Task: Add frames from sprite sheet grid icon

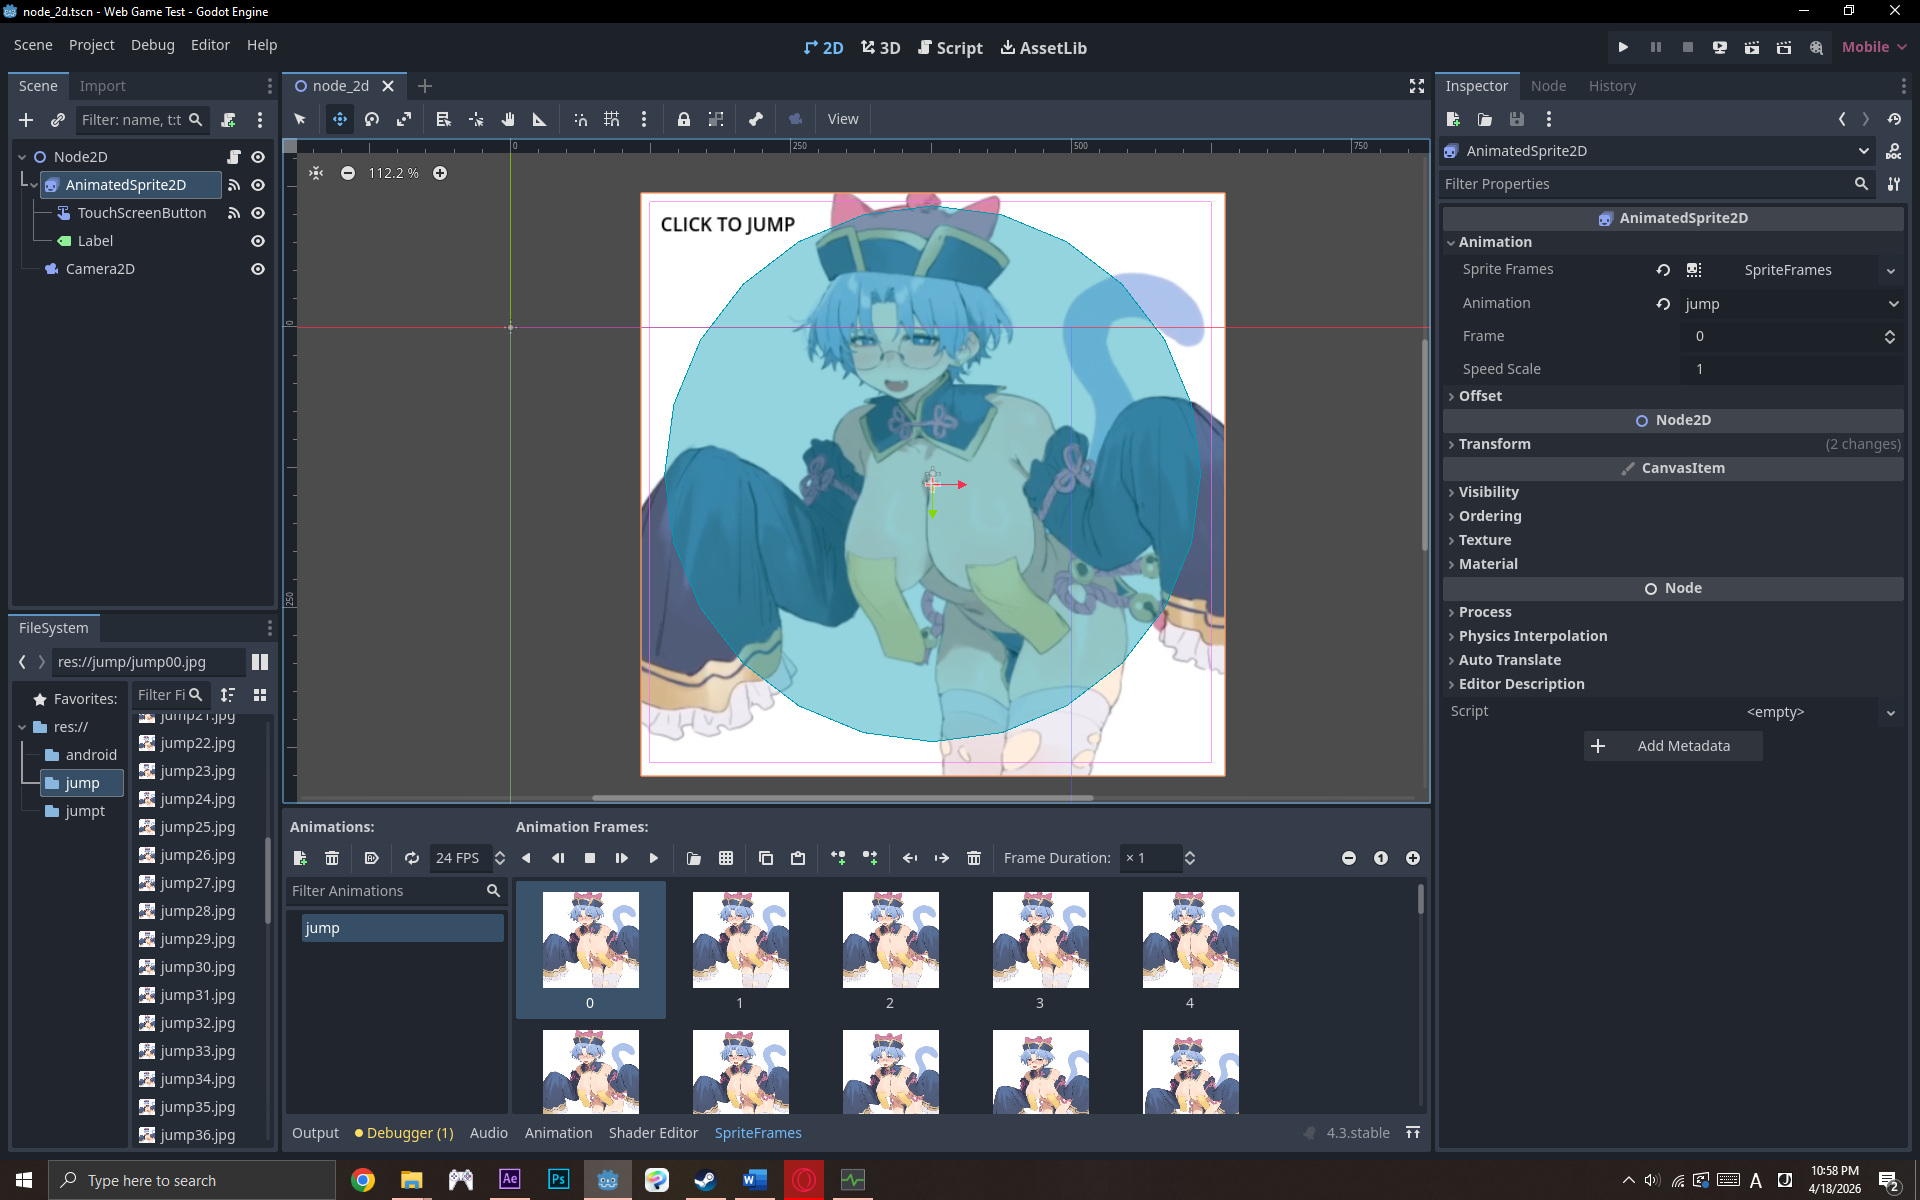Action: [x=726, y=858]
